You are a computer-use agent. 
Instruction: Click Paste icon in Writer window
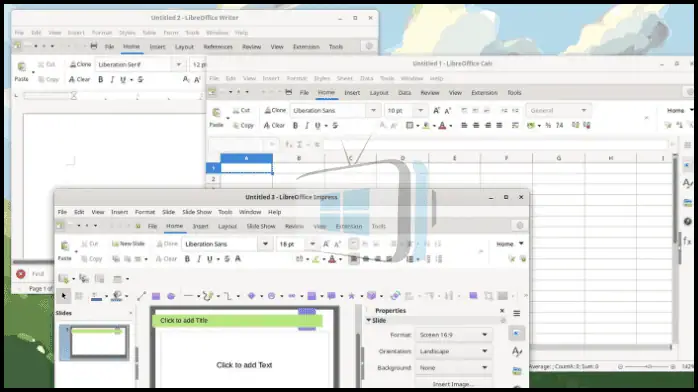pos(21,67)
